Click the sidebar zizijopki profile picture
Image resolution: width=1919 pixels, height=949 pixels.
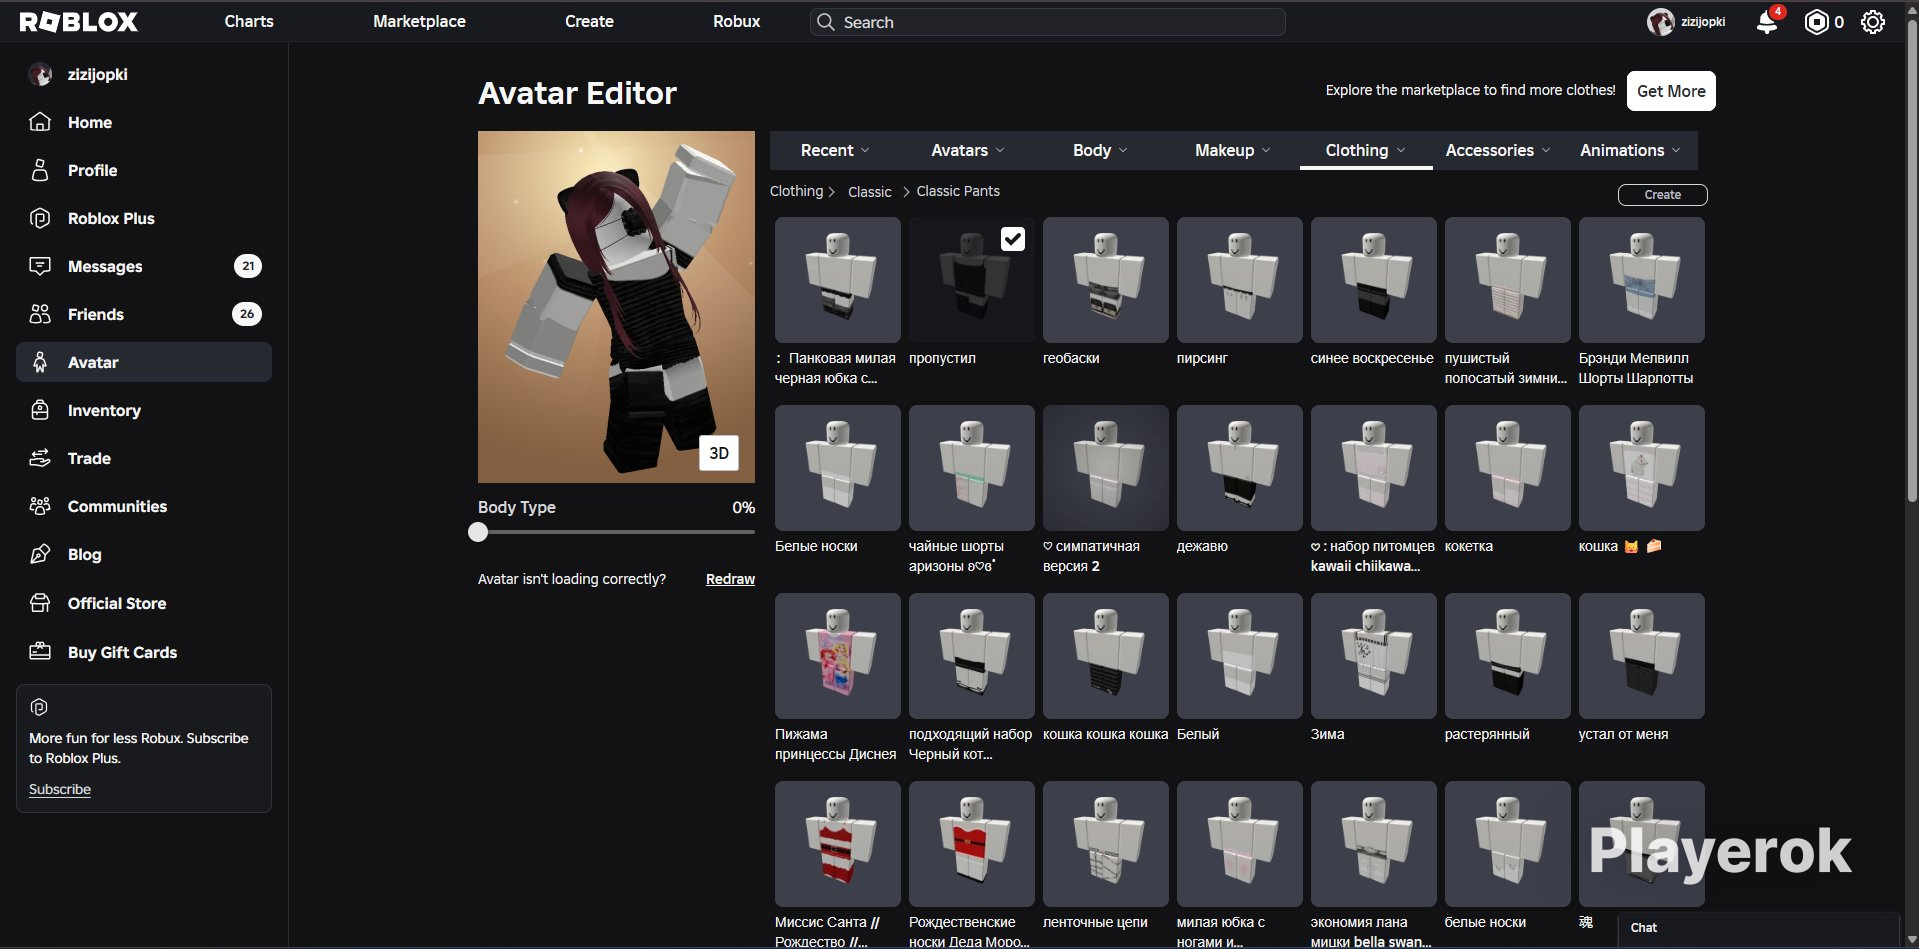[40, 74]
